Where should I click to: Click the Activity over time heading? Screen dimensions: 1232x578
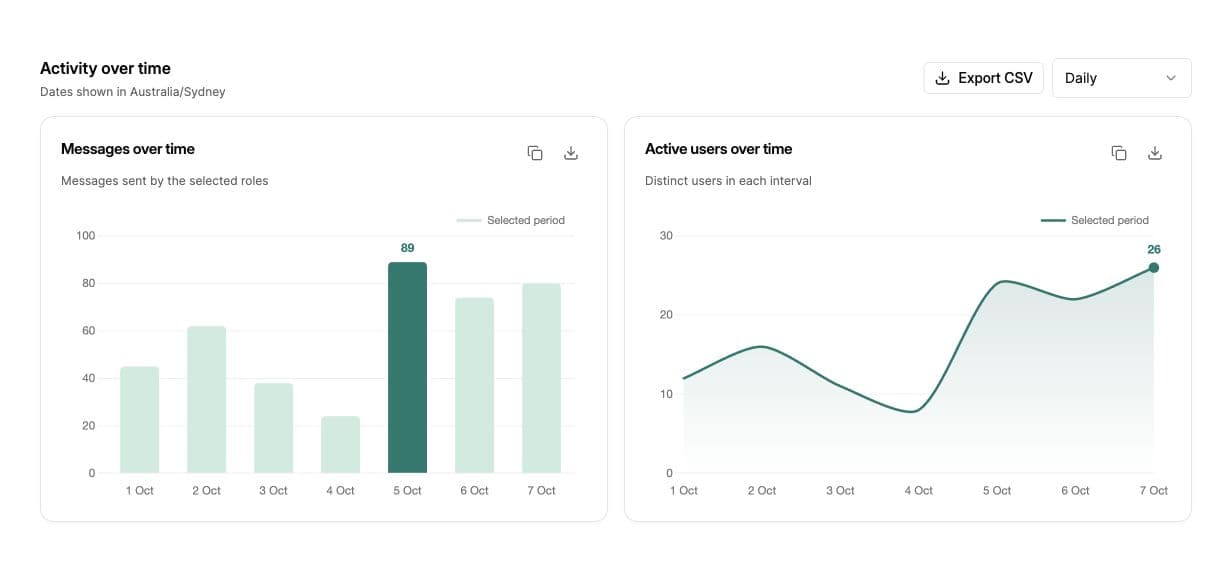pos(105,68)
